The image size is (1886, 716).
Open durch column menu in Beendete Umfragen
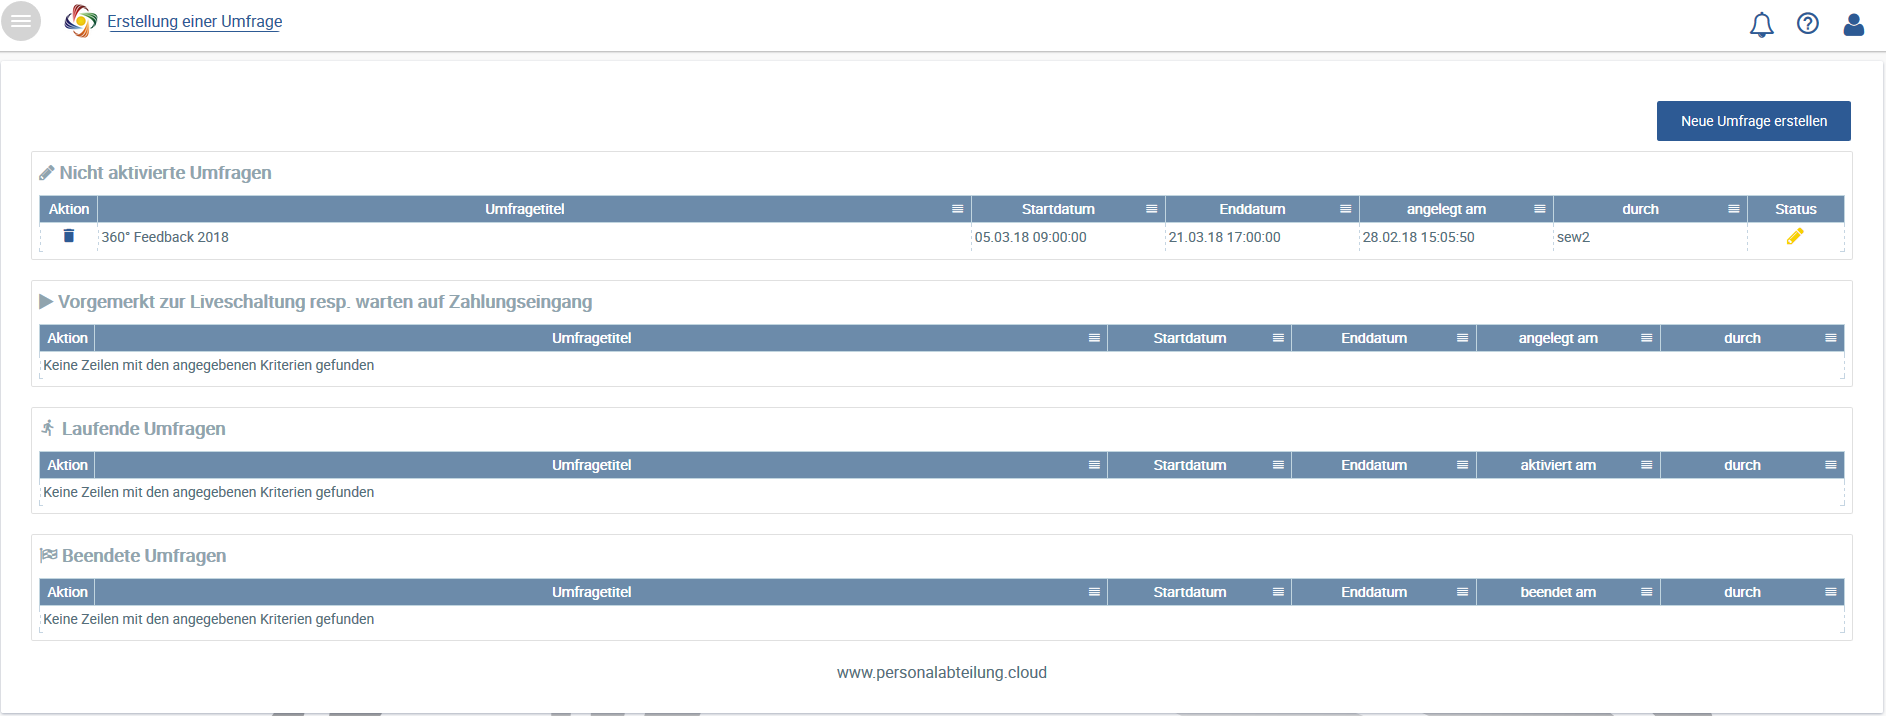click(1830, 592)
